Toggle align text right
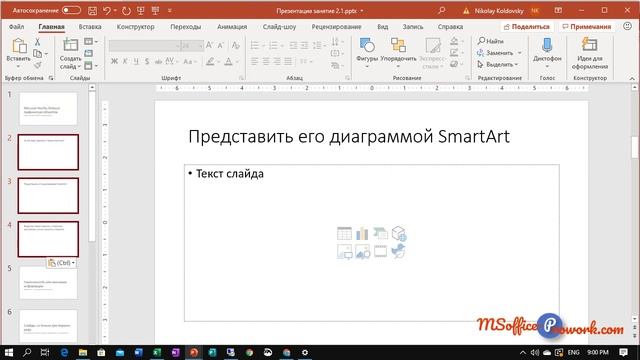 pos(277,61)
